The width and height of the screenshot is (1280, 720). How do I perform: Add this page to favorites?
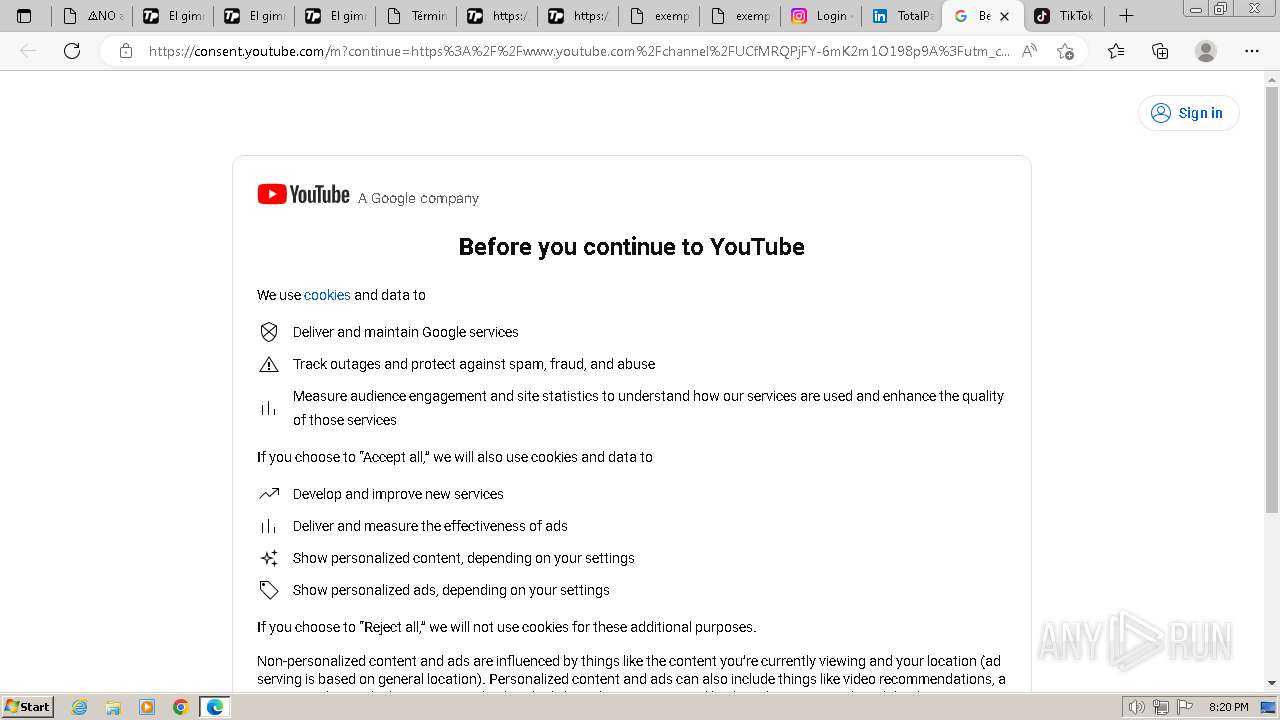pyautogui.click(x=1065, y=51)
